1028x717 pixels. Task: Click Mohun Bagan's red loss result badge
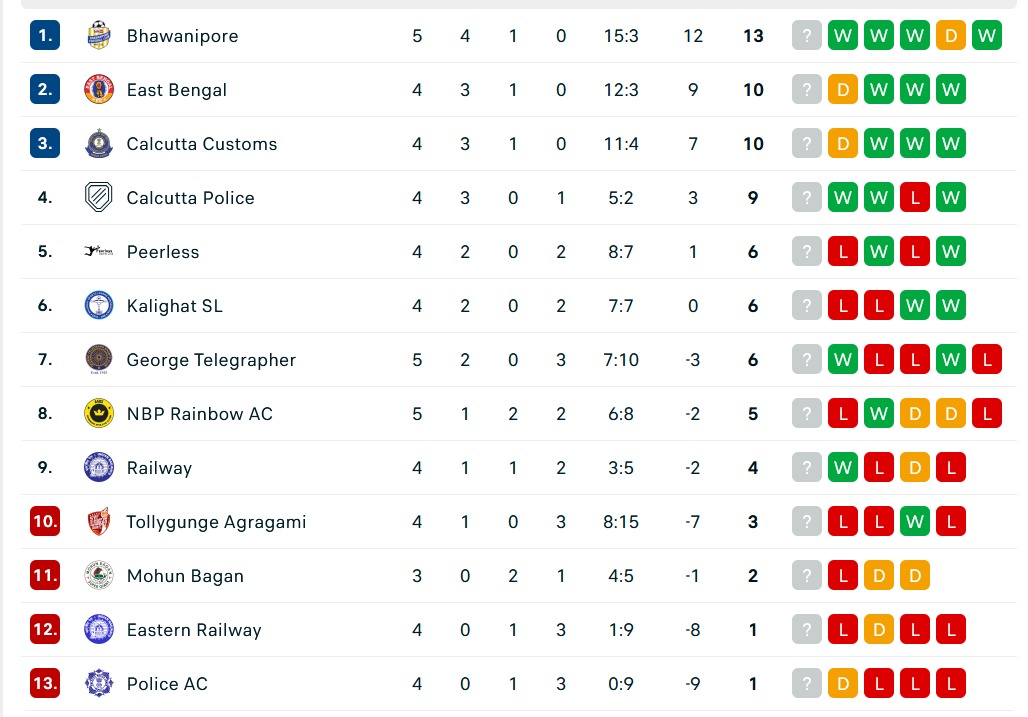click(843, 576)
